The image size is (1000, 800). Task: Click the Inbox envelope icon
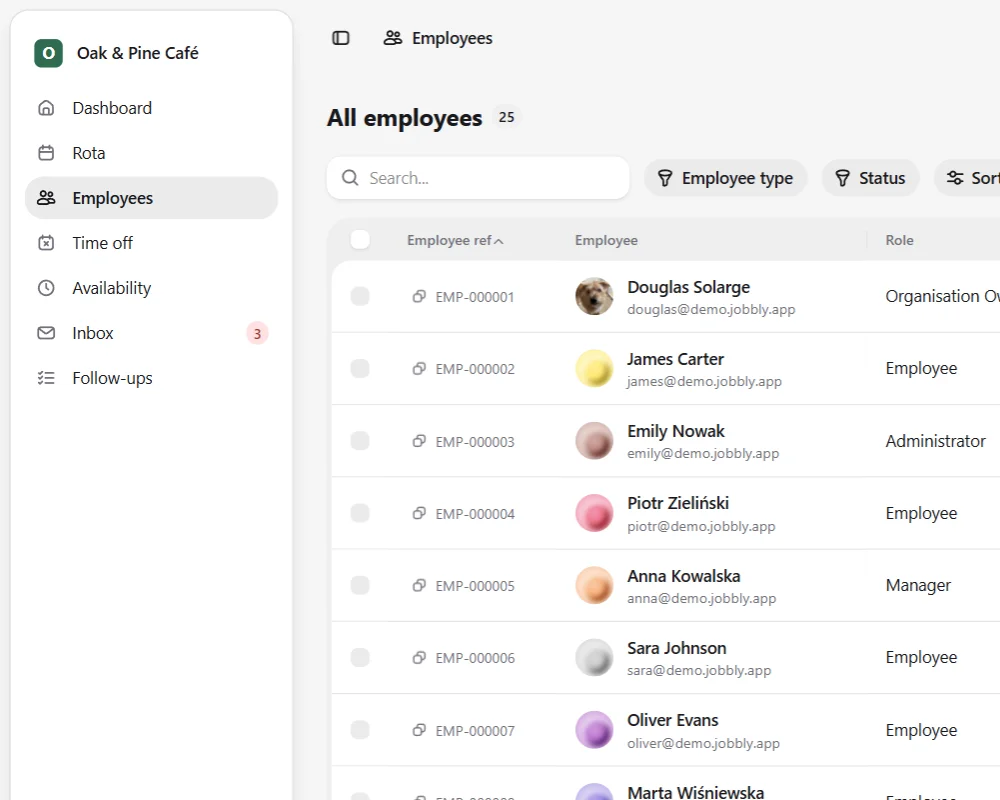pyautogui.click(x=46, y=333)
